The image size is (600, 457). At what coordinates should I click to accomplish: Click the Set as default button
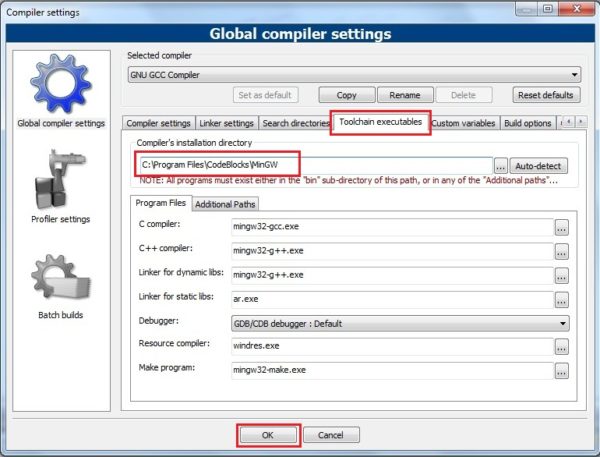point(265,95)
